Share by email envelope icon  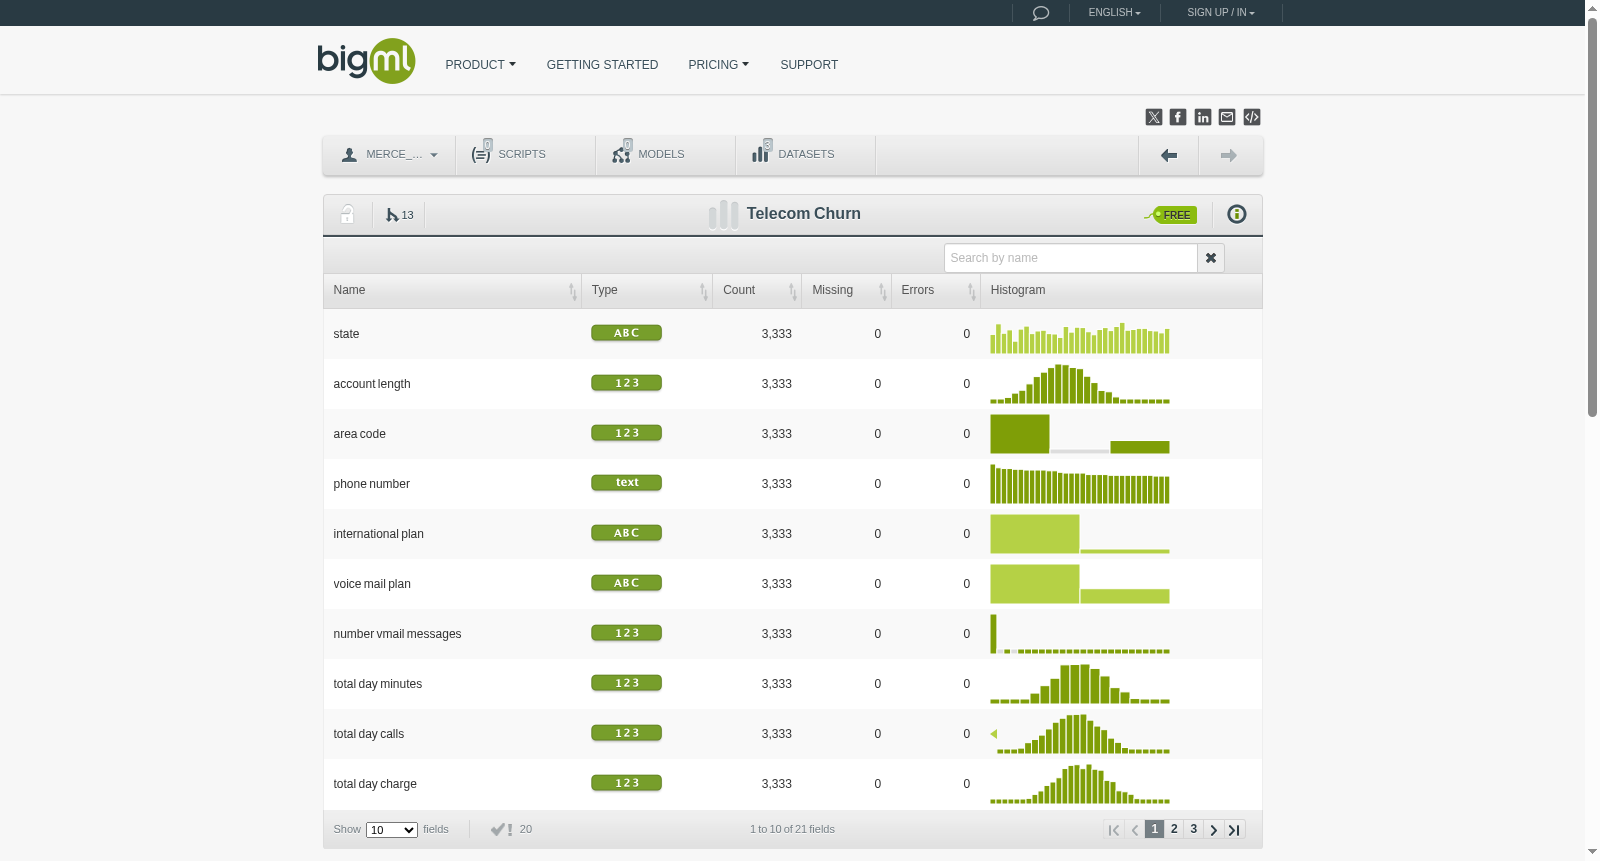pyautogui.click(x=1227, y=117)
